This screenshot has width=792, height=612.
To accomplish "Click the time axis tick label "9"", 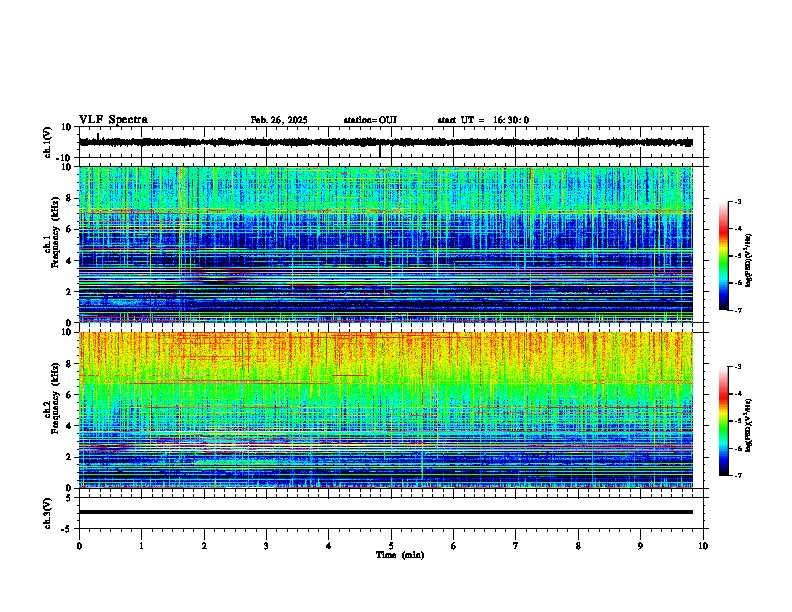I will pyautogui.click(x=640, y=546).
